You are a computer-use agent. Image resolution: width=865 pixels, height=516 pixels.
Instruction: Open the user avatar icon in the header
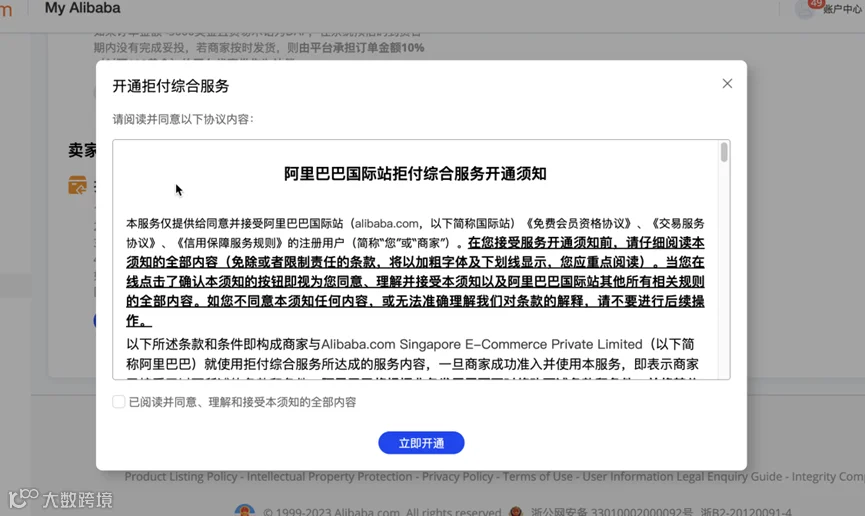pyautogui.click(x=805, y=9)
